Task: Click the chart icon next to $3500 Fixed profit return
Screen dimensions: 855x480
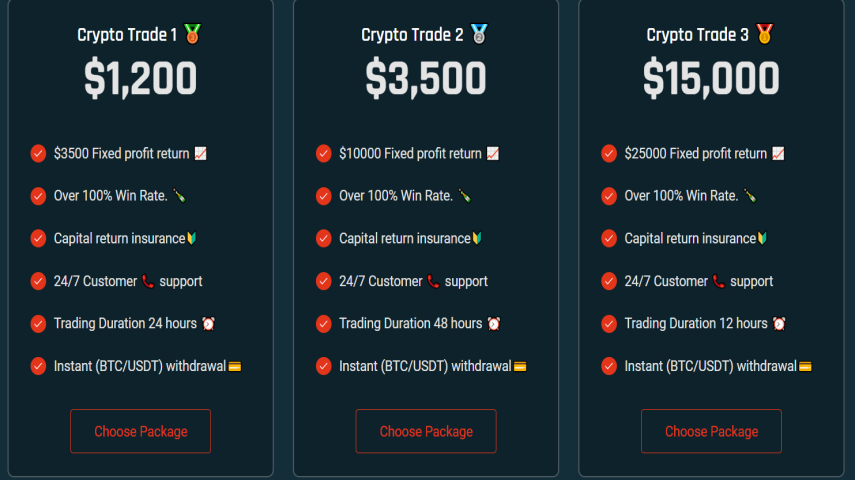Action: [x=201, y=154]
